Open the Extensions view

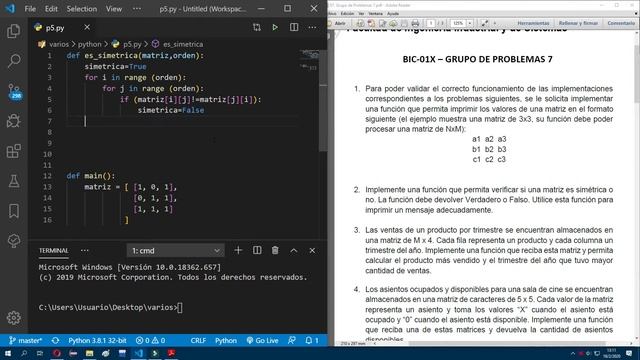point(13,151)
